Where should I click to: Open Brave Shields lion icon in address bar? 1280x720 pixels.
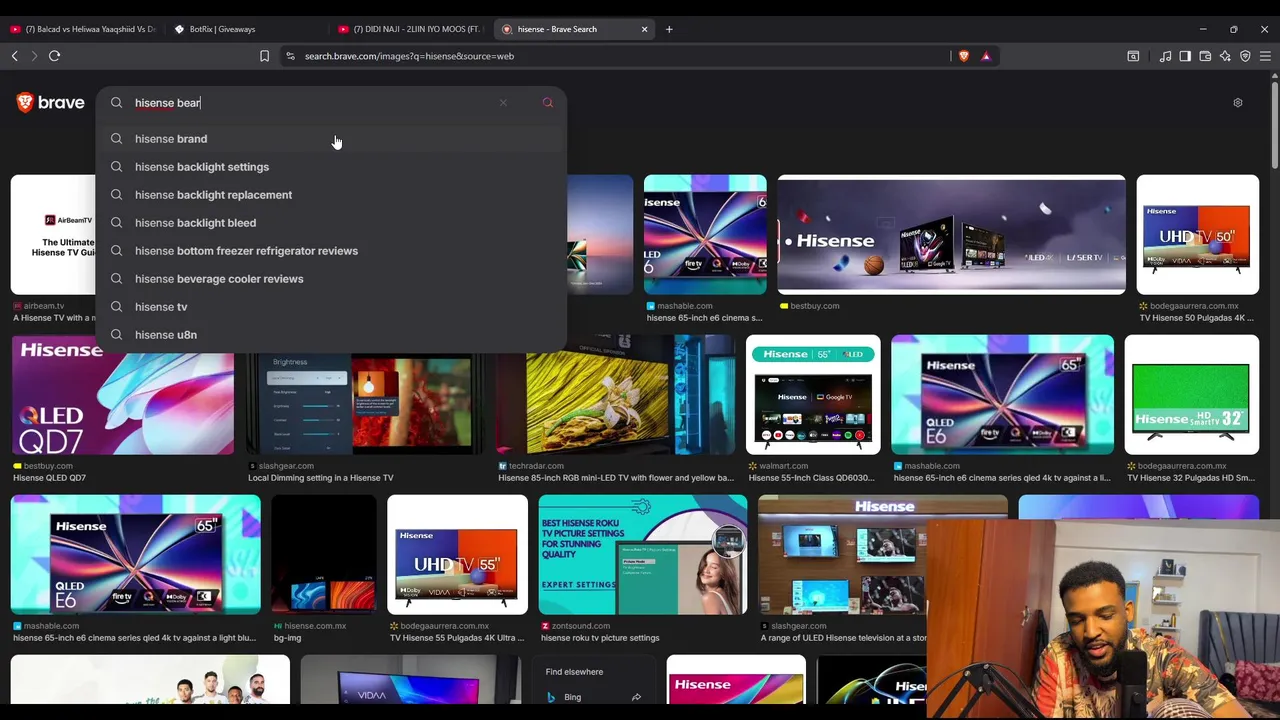963,56
